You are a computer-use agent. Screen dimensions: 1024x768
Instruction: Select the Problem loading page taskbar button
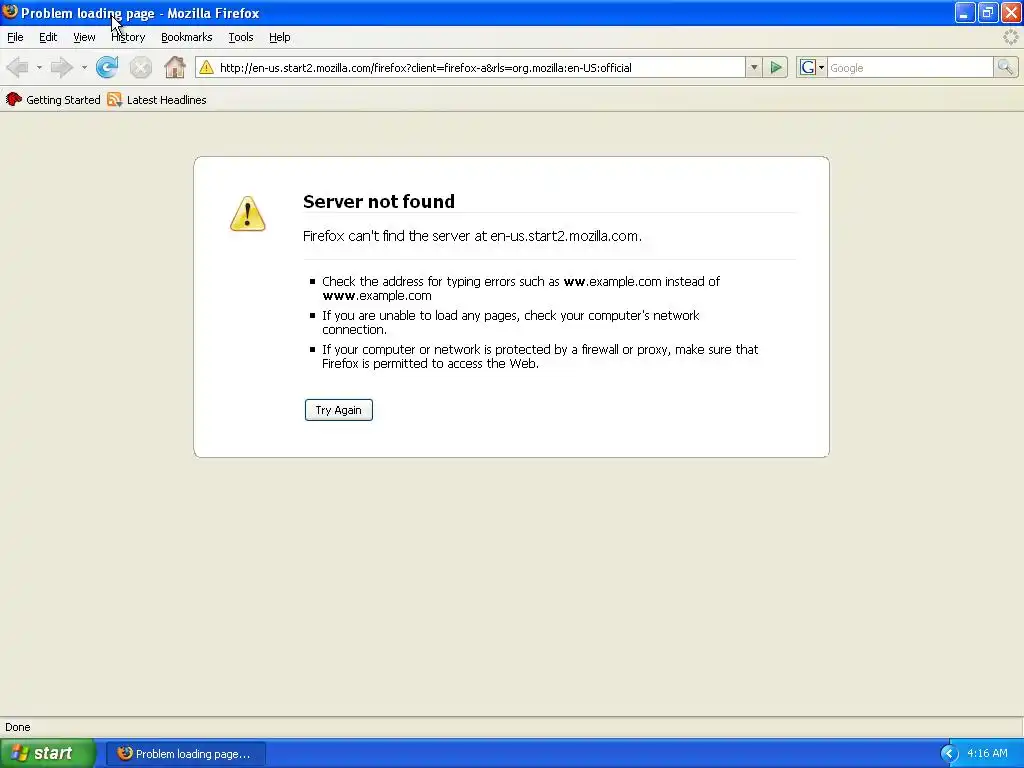[x=186, y=753]
